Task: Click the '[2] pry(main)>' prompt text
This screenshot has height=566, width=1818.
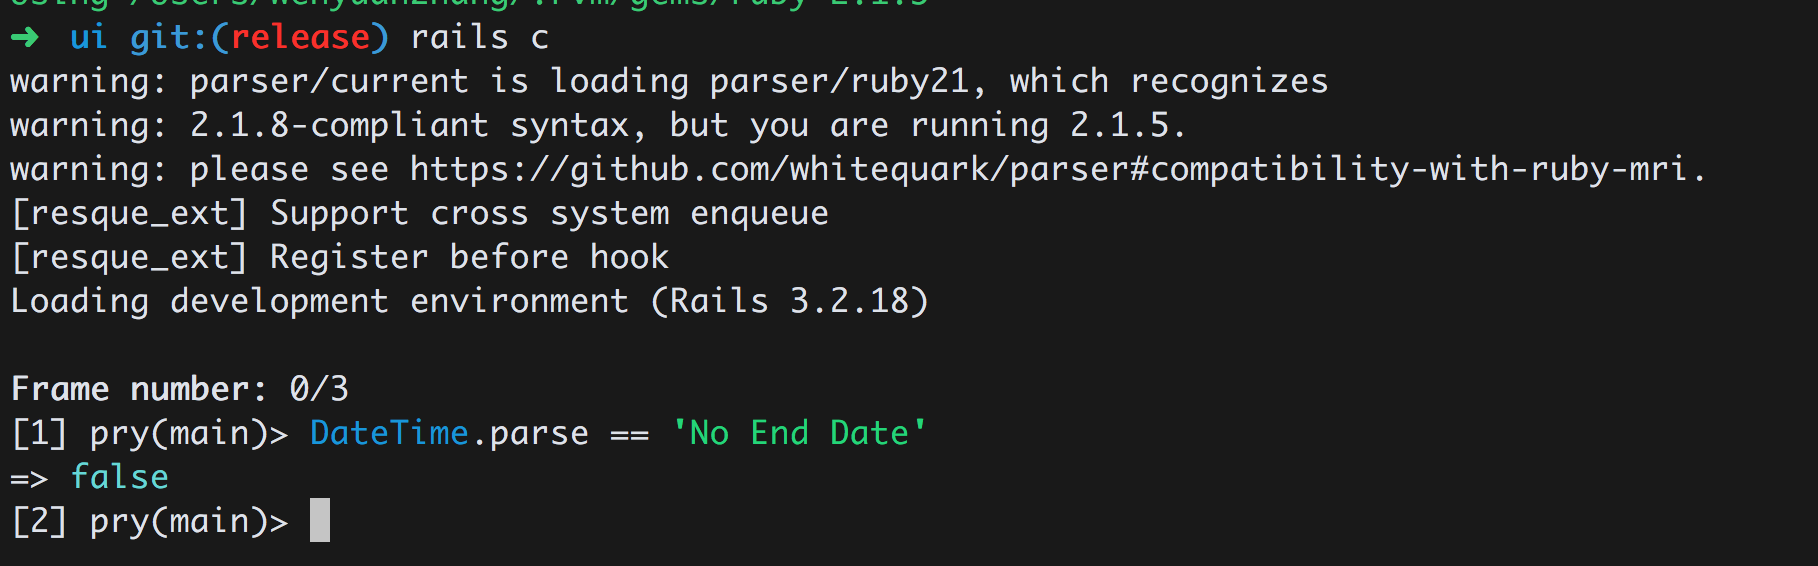Action: [150, 521]
